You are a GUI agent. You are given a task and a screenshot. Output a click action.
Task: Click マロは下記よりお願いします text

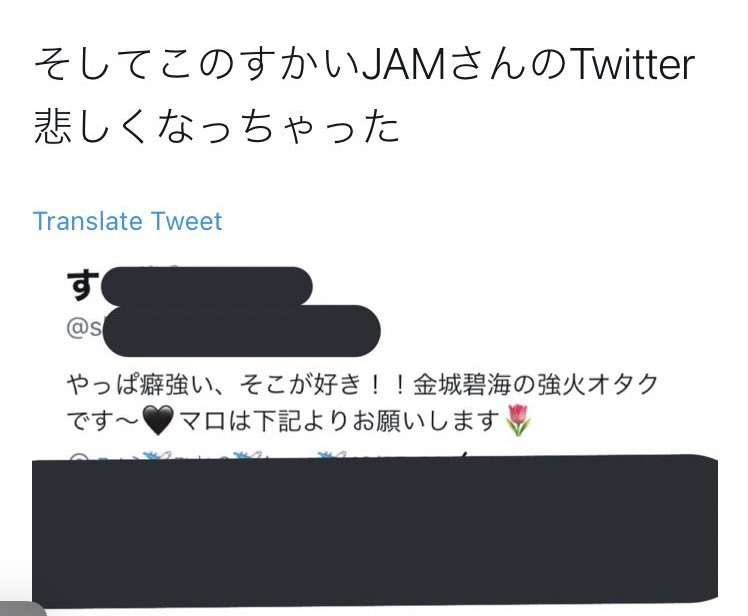point(339,421)
